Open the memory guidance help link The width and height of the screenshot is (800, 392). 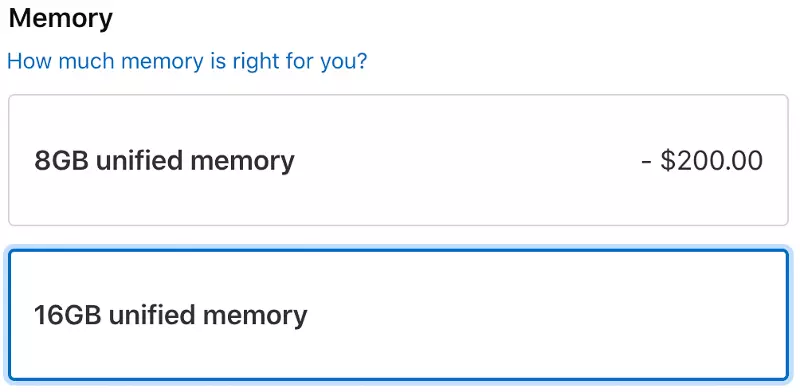(187, 61)
